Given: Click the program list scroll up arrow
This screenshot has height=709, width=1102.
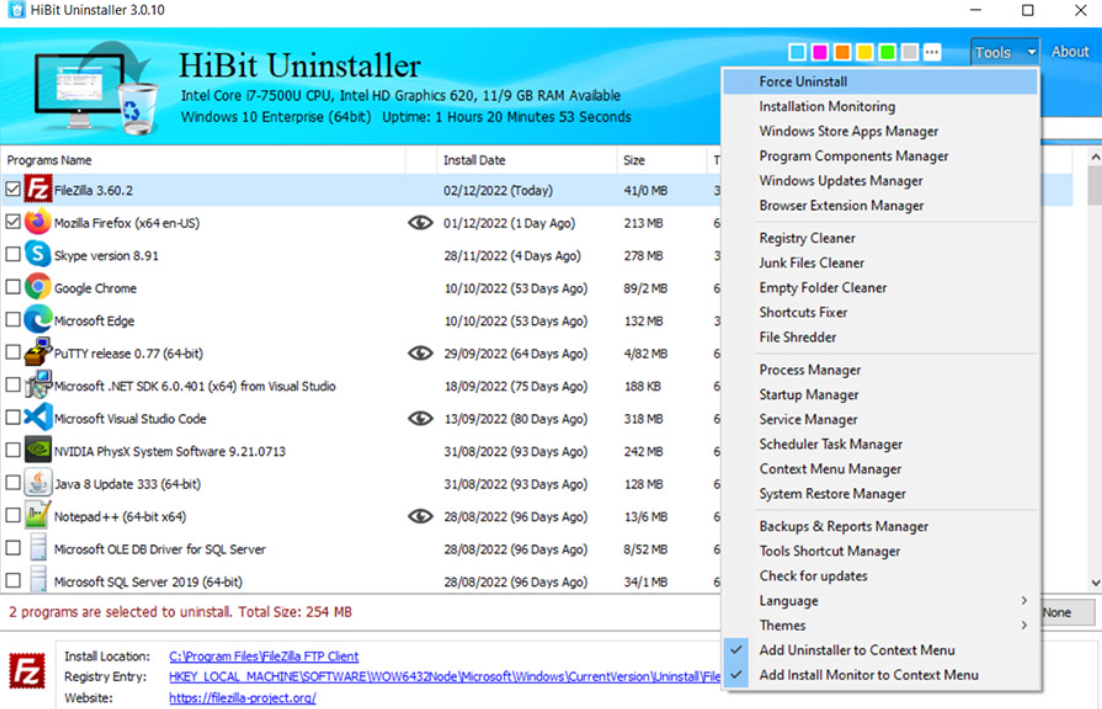Looking at the screenshot, I should tap(1095, 157).
